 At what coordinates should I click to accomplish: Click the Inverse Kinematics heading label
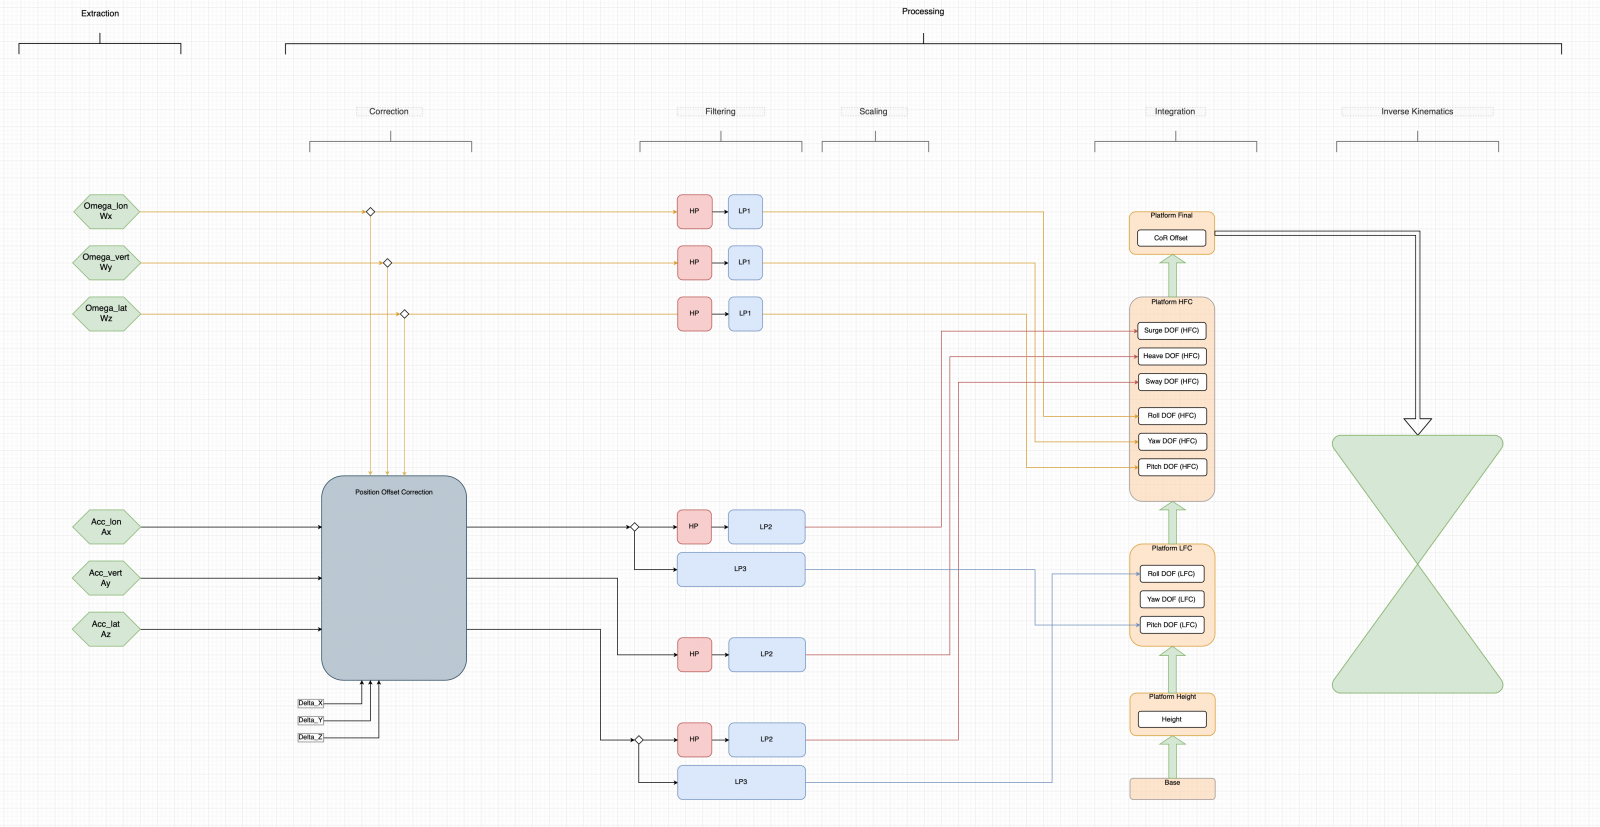pyautogui.click(x=1417, y=112)
